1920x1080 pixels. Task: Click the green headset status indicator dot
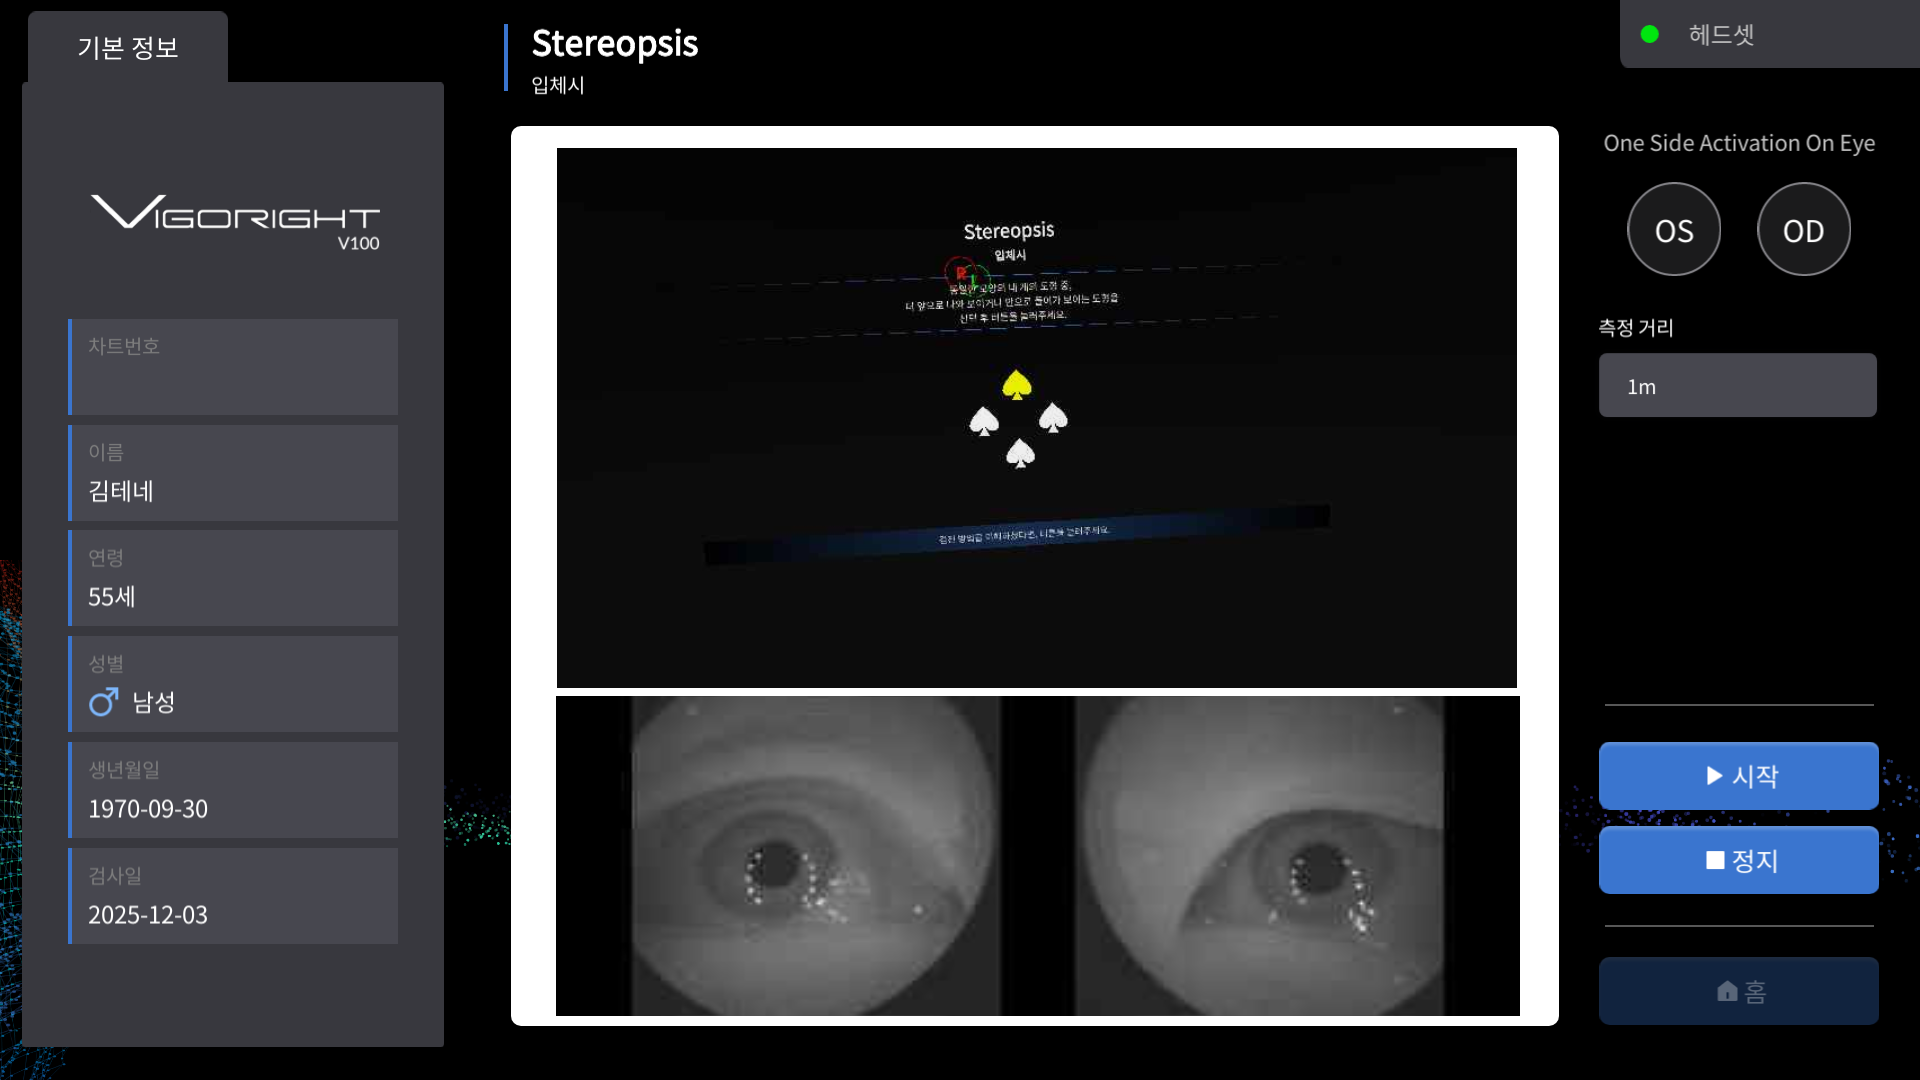click(x=1650, y=33)
